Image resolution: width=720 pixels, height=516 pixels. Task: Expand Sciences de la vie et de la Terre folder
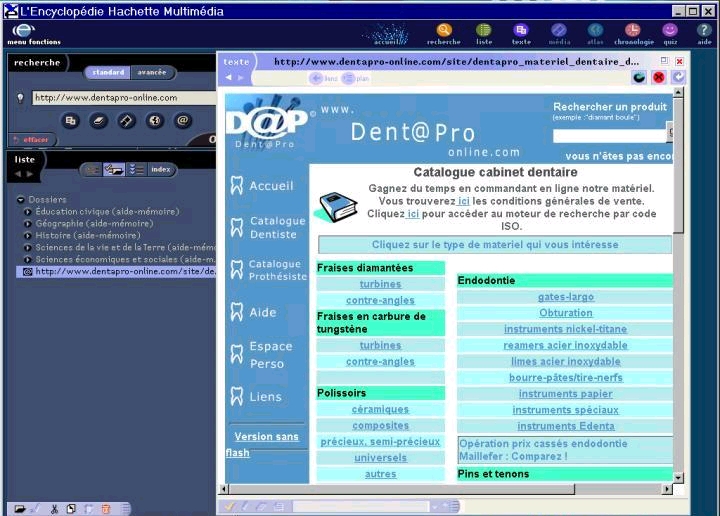pyautogui.click(x=28, y=247)
